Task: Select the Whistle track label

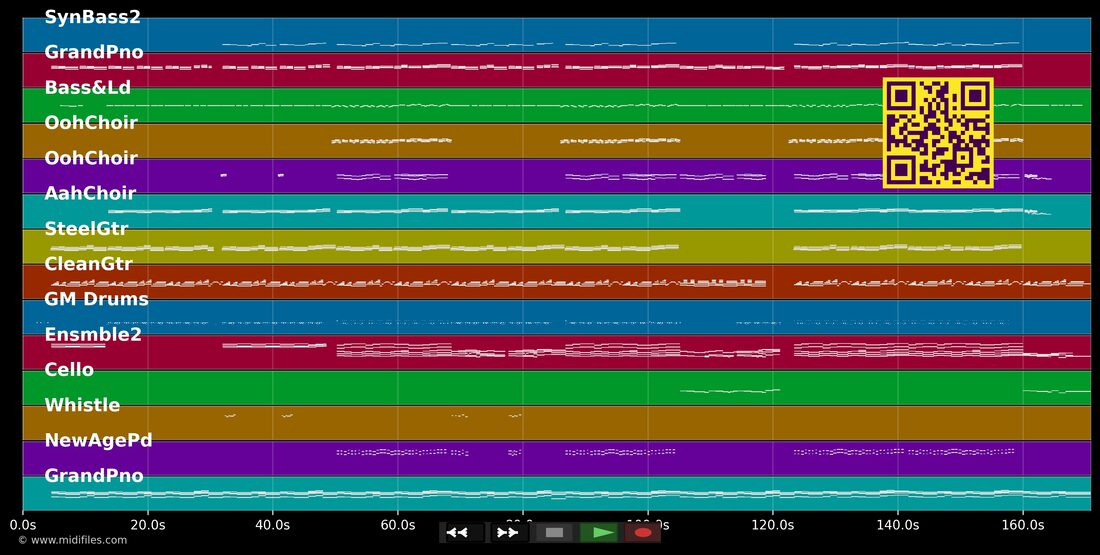Action: pos(82,405)
